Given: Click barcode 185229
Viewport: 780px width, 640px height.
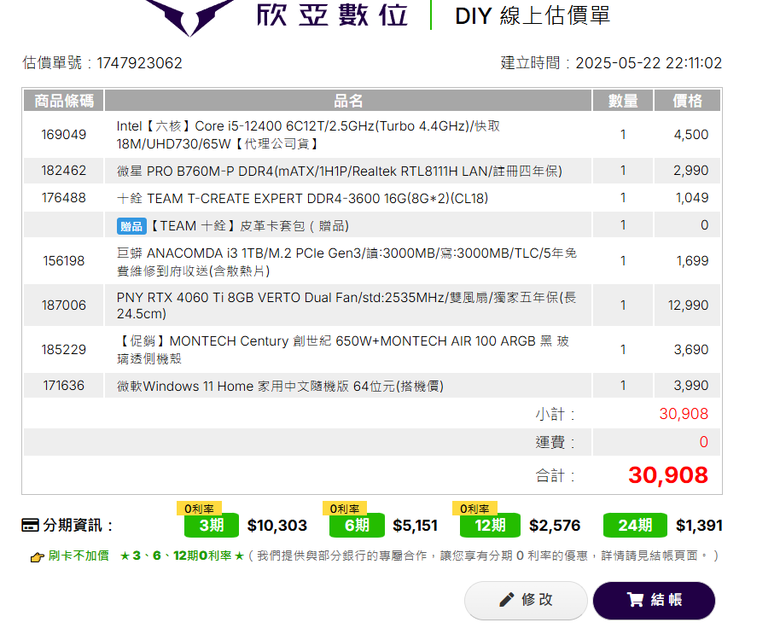Looking at the screenshot, I should click(64, 350).
